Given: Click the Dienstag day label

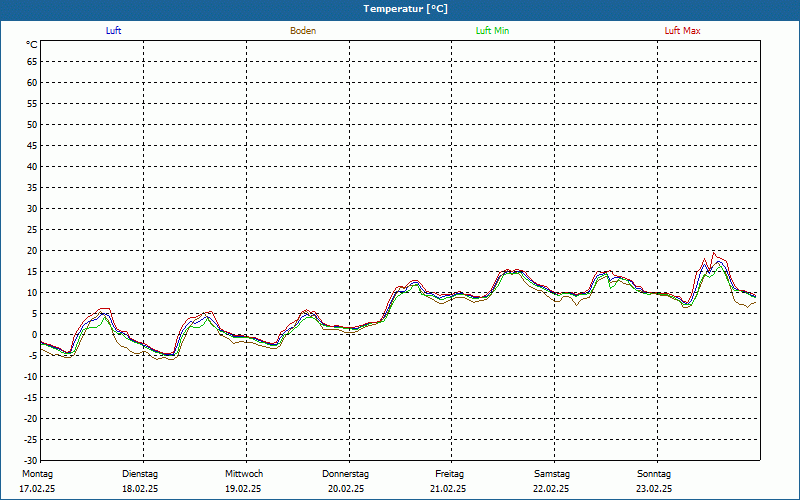Looking at the screenshot, I should (x=140, y=474).
